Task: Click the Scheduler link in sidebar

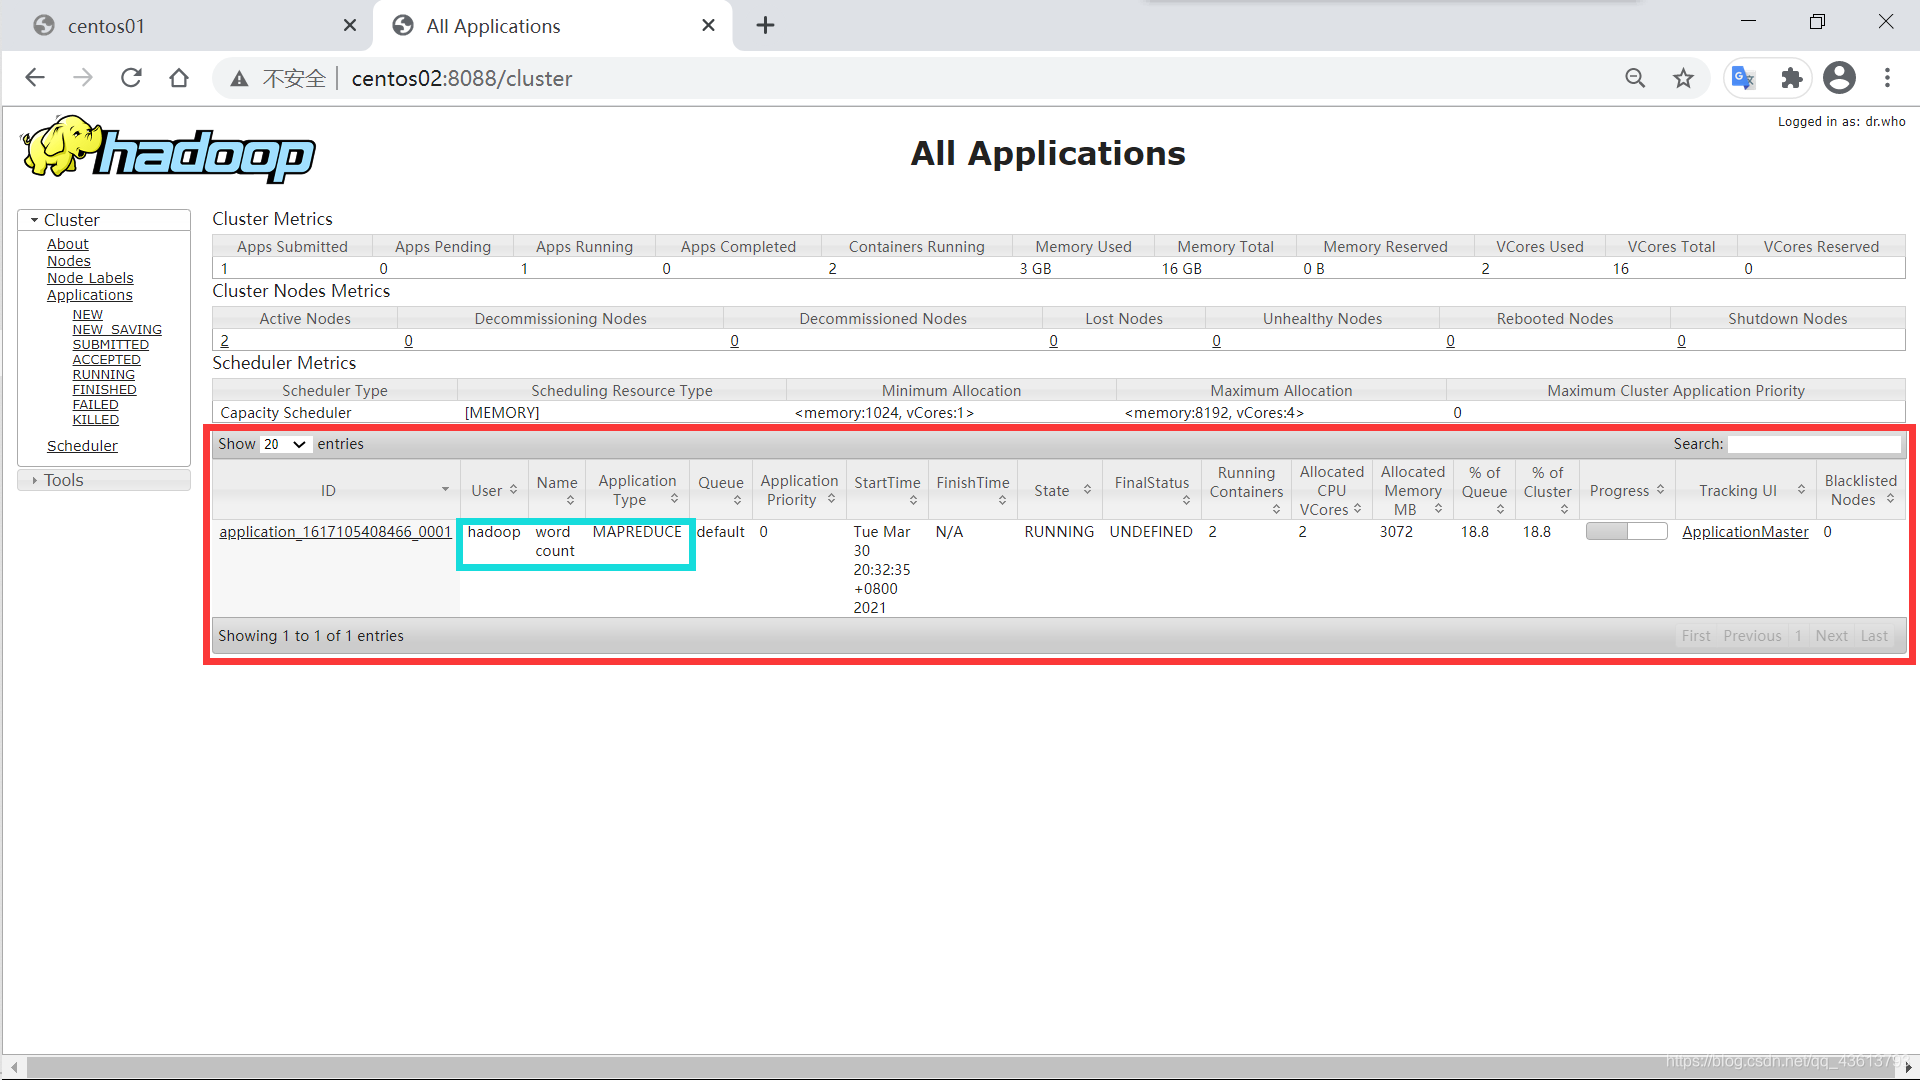Action: point(82,446)
